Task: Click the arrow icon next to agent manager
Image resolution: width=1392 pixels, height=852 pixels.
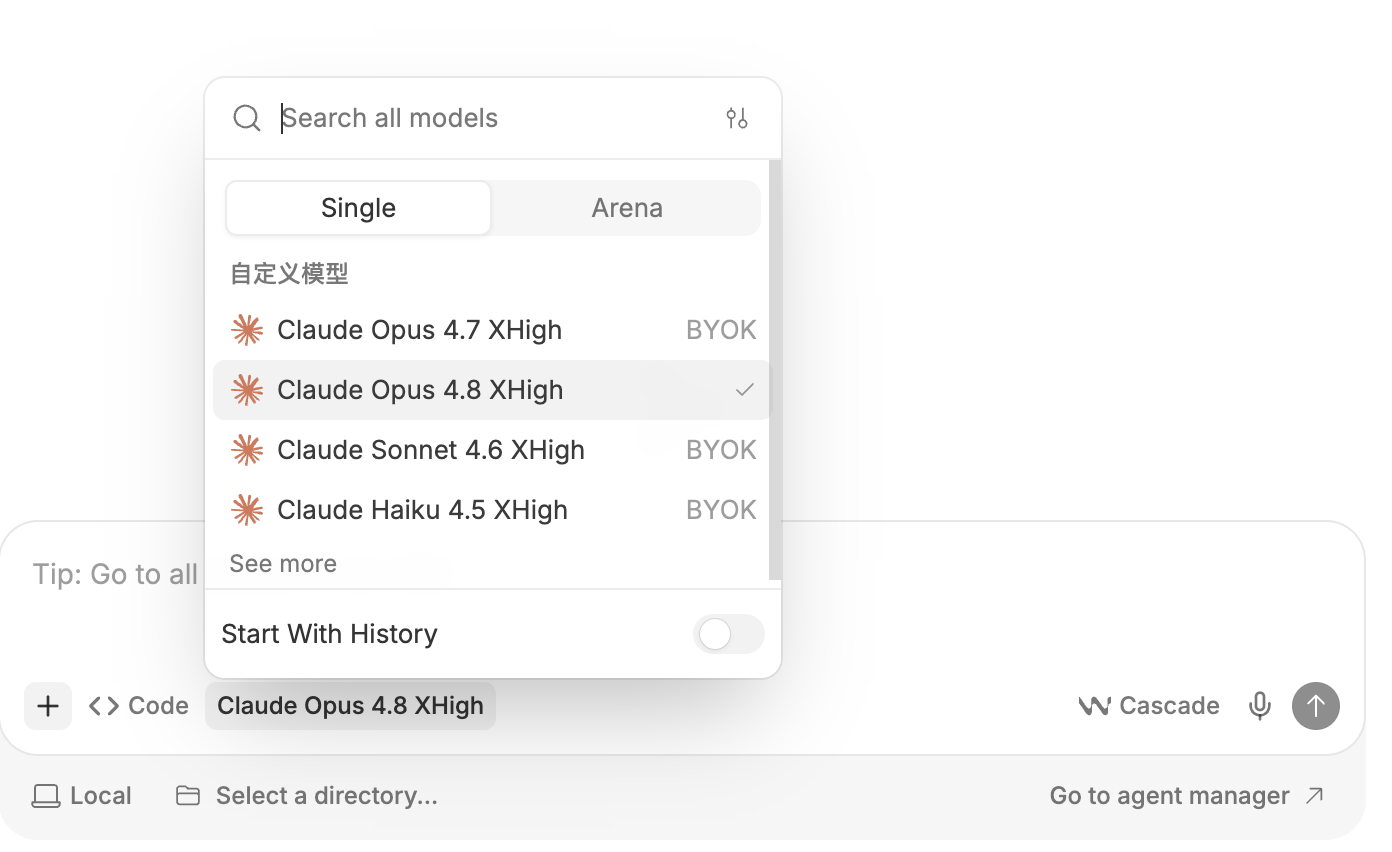Action: [x=1314, y=796]
